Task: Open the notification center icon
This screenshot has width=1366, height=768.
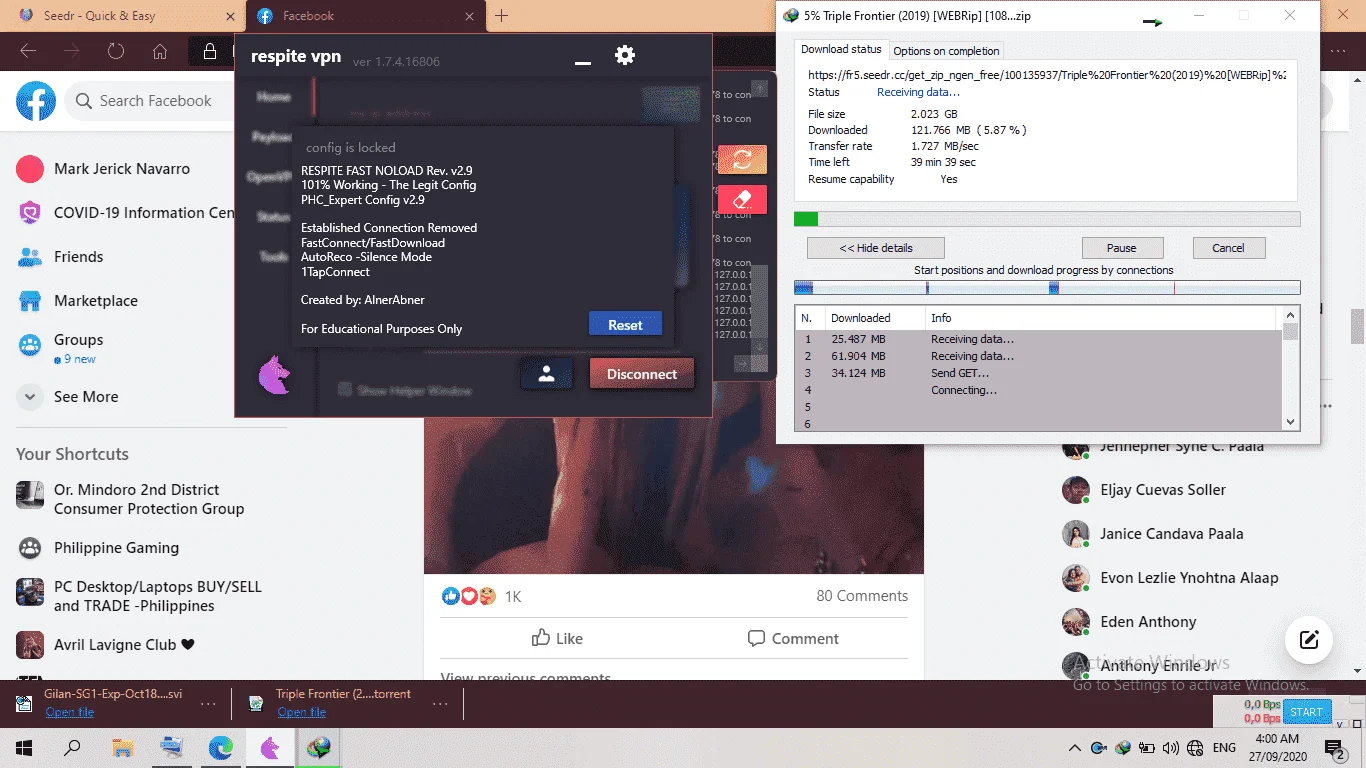Action: point(1335,748)
